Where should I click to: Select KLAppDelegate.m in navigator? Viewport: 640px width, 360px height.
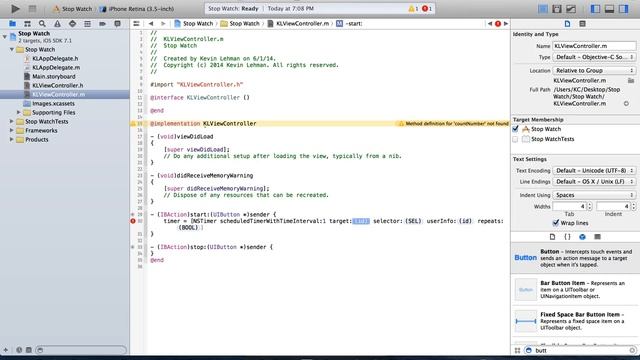click(56, 67)
